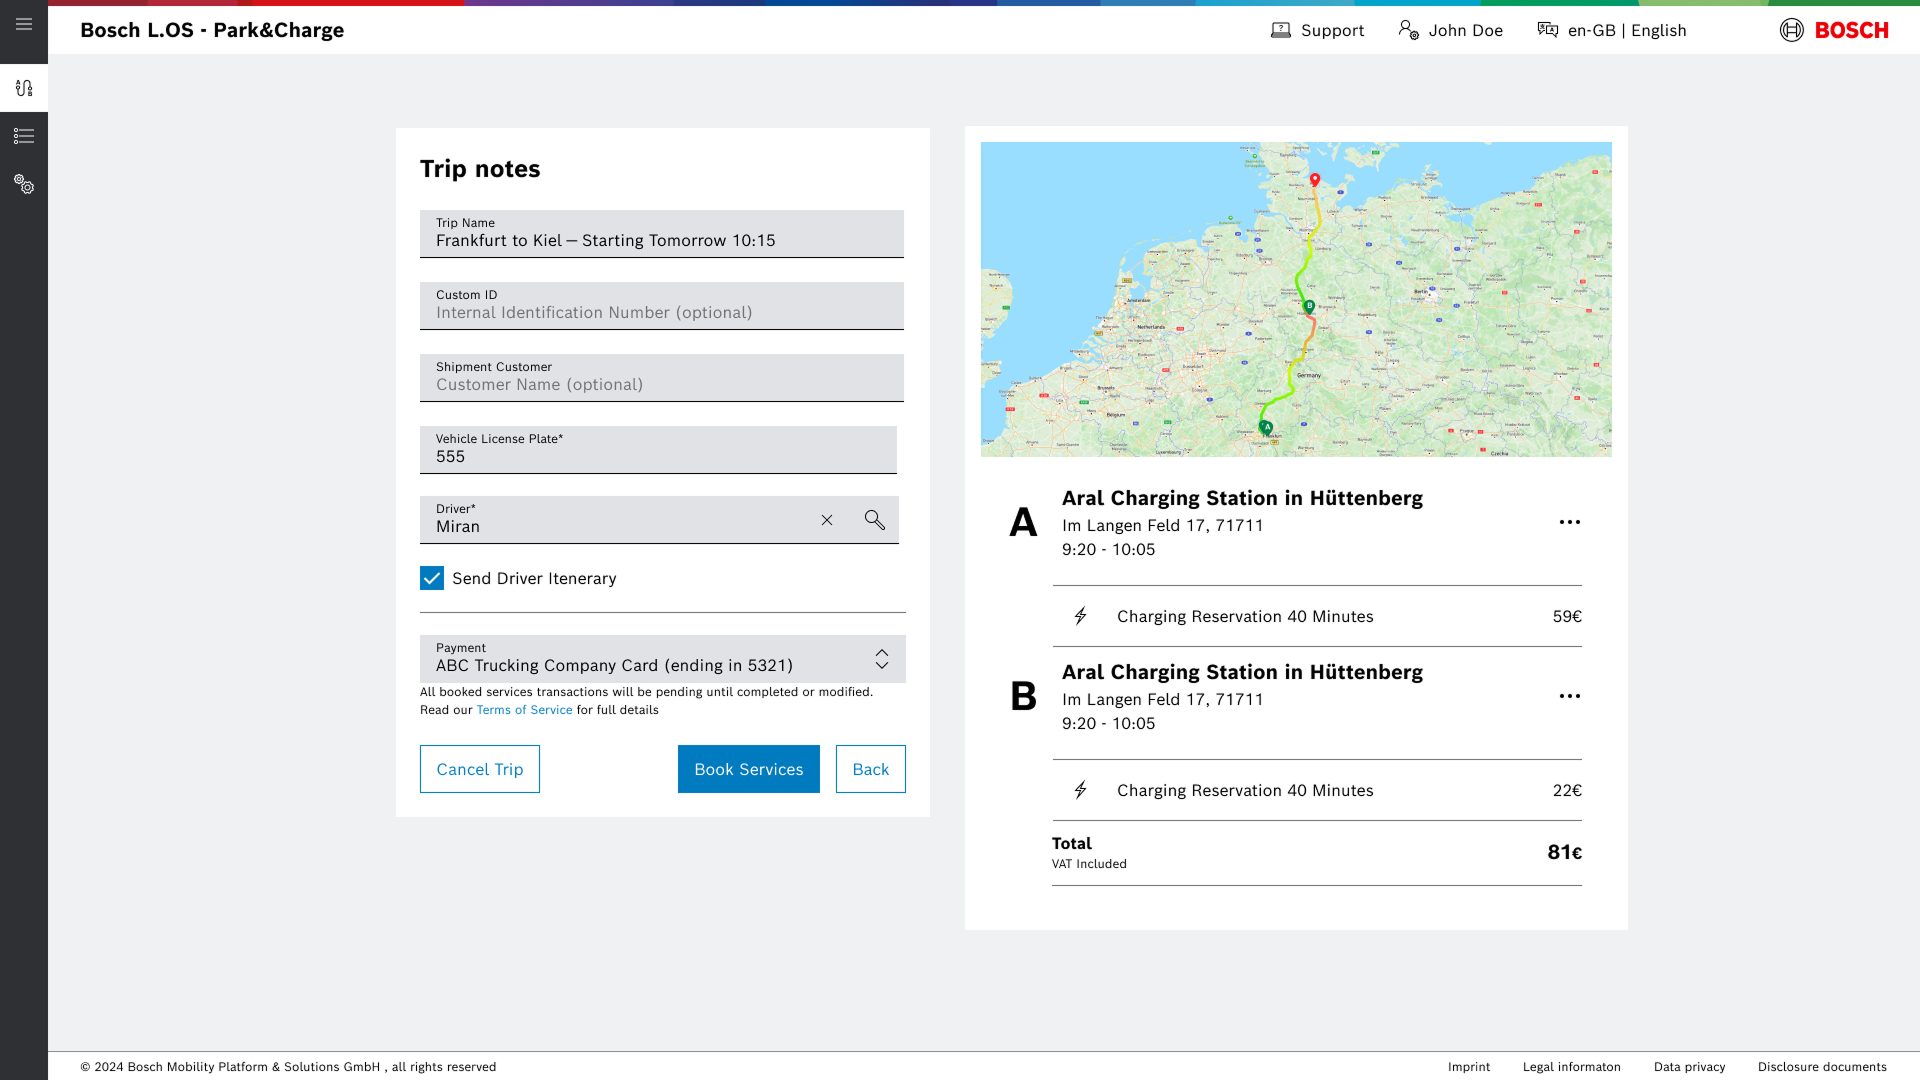This screenshot has width=1920, height=1080.
Task: Click Cancel Trip button
Action: pos(480,769)
